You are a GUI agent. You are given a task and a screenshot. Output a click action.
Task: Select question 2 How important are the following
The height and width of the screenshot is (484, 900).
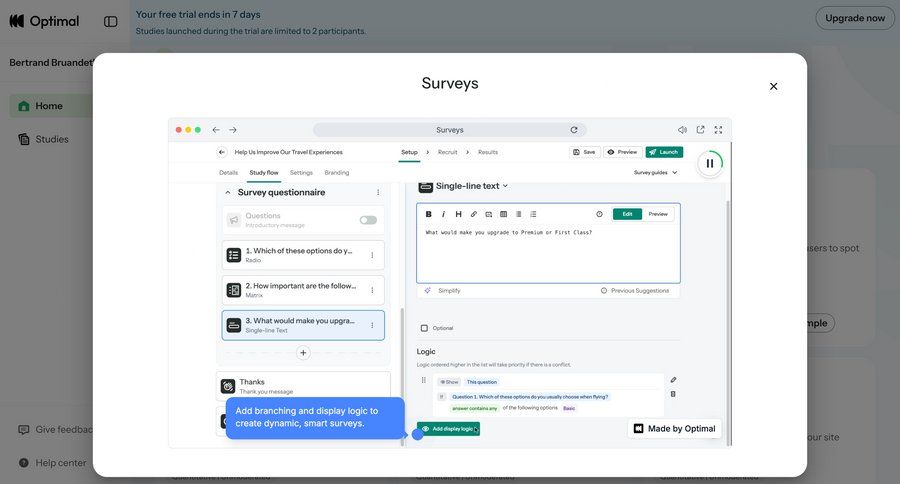pyautogui.click(x=303, y=290)
